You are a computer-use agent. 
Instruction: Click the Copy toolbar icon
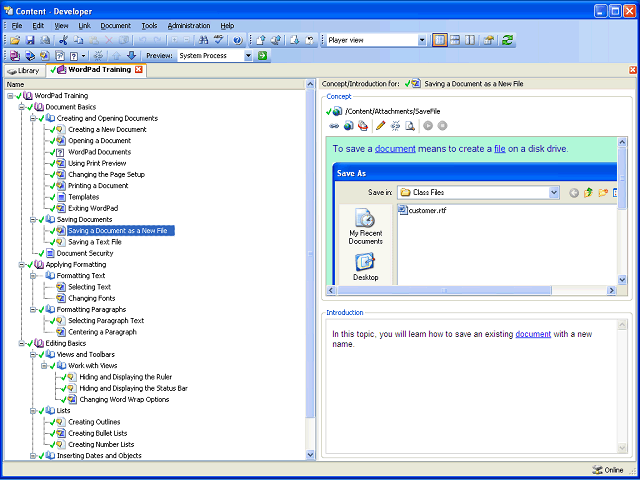tap(78, 40)
